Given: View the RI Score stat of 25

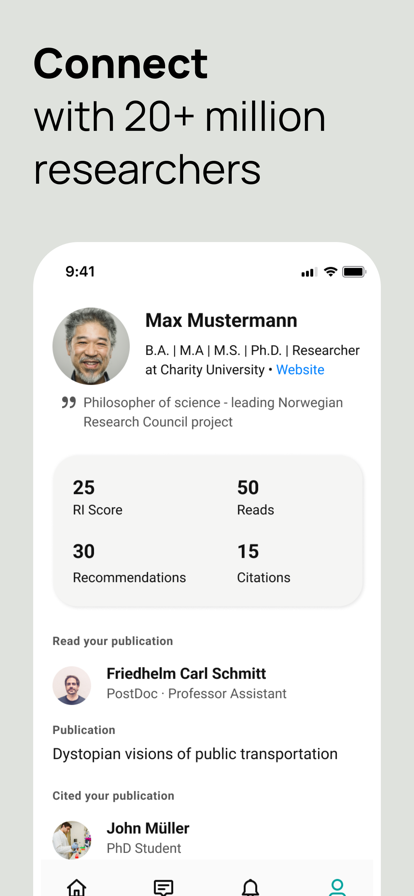Looking at the screenshot, I should 97,497.
